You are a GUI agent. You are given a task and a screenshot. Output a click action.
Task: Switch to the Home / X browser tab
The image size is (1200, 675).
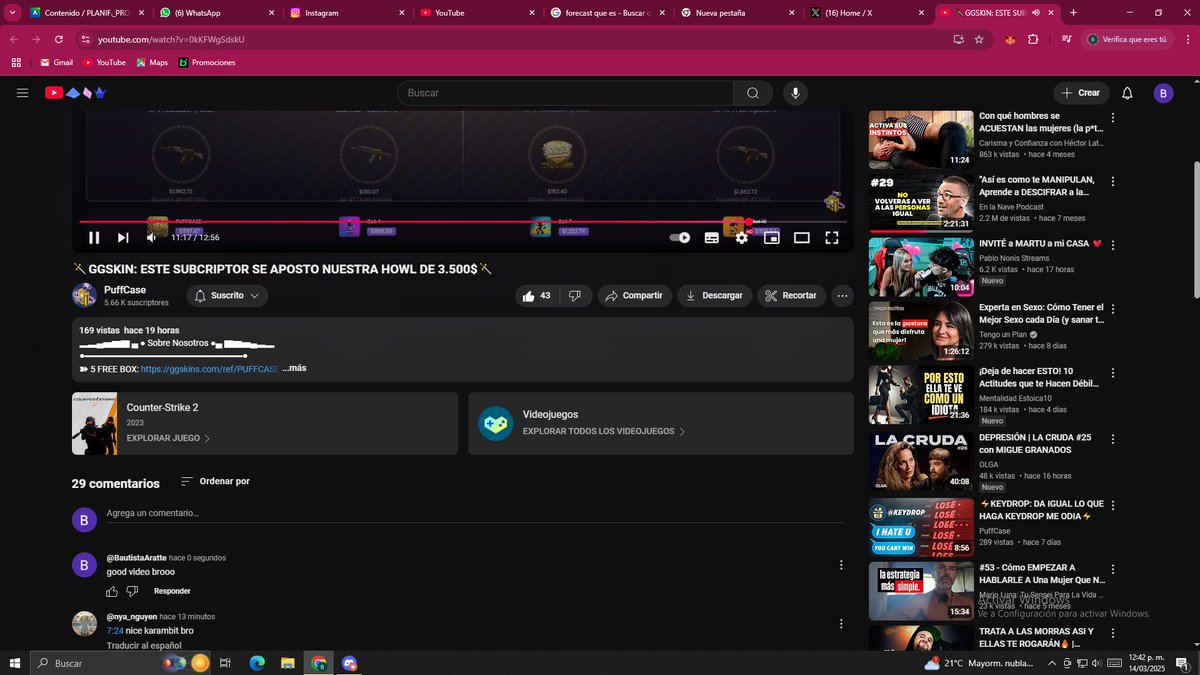click(868, 13)
